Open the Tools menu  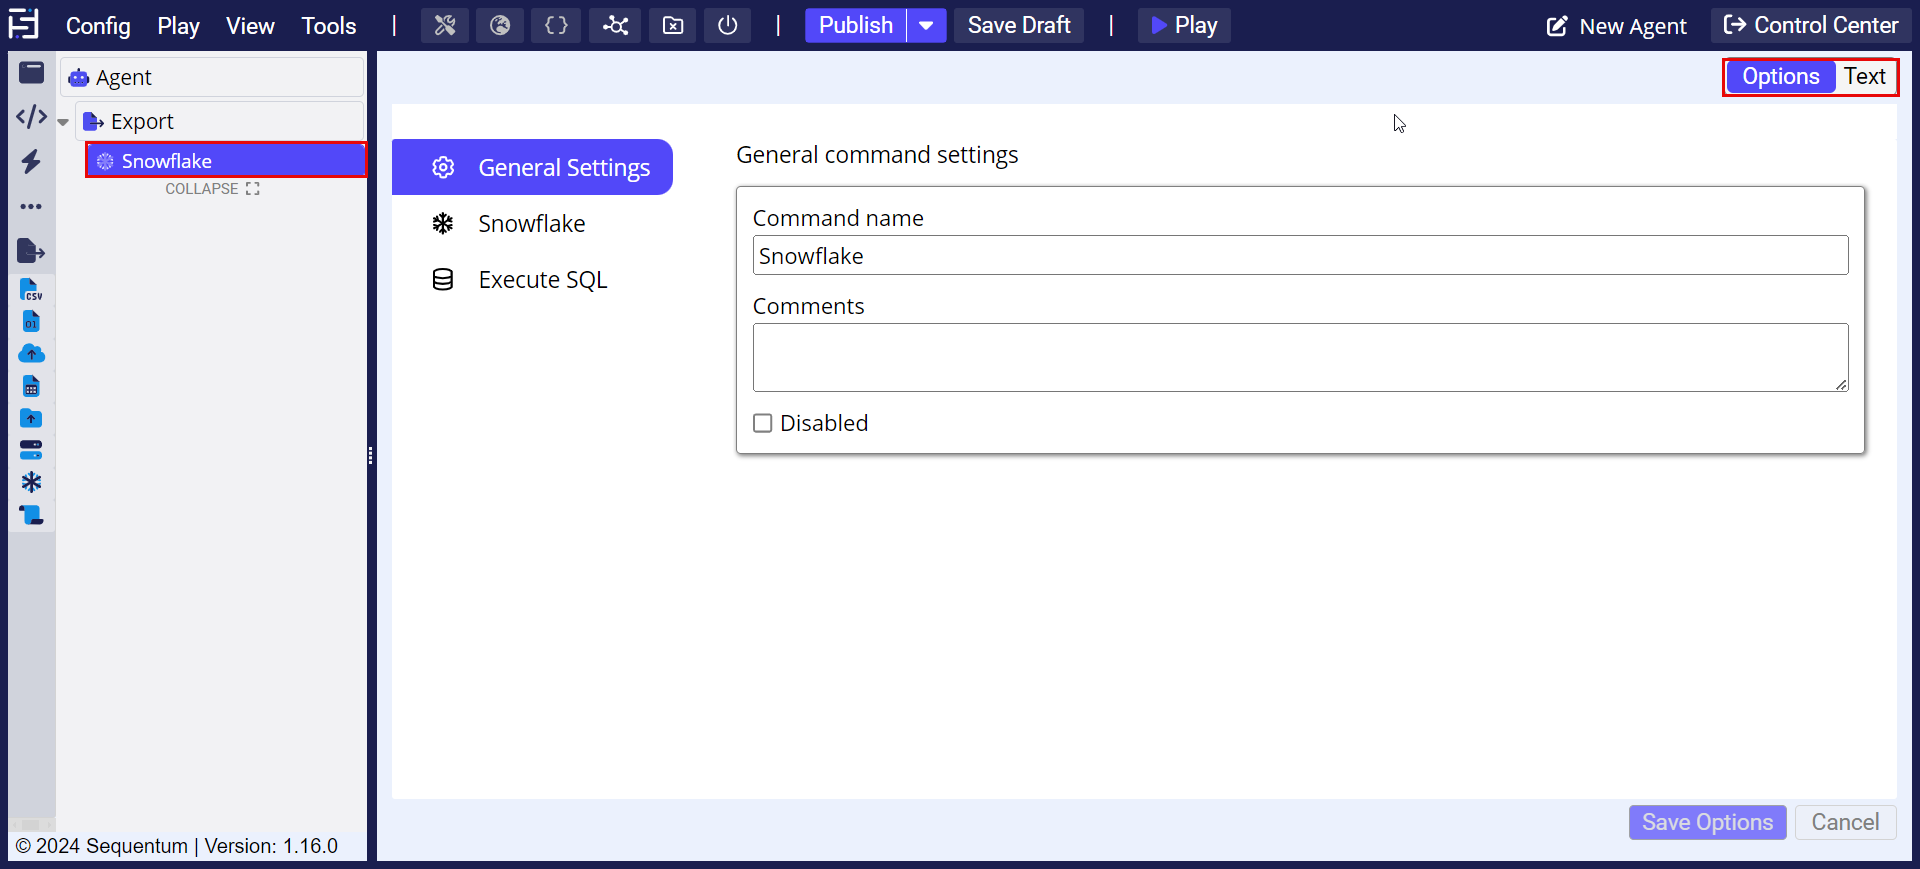click(x=329, y=26)
